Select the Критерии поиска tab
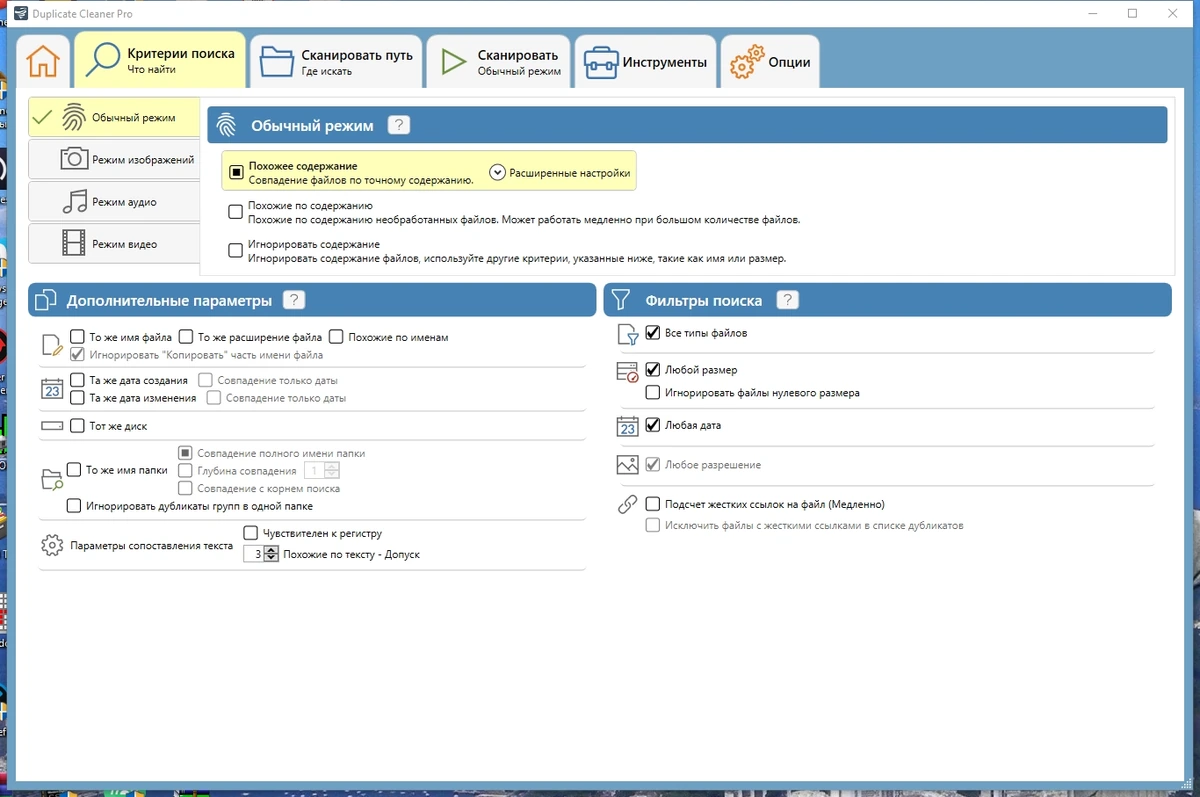The width and height of the screenshot is (1200, 797). 160,61
